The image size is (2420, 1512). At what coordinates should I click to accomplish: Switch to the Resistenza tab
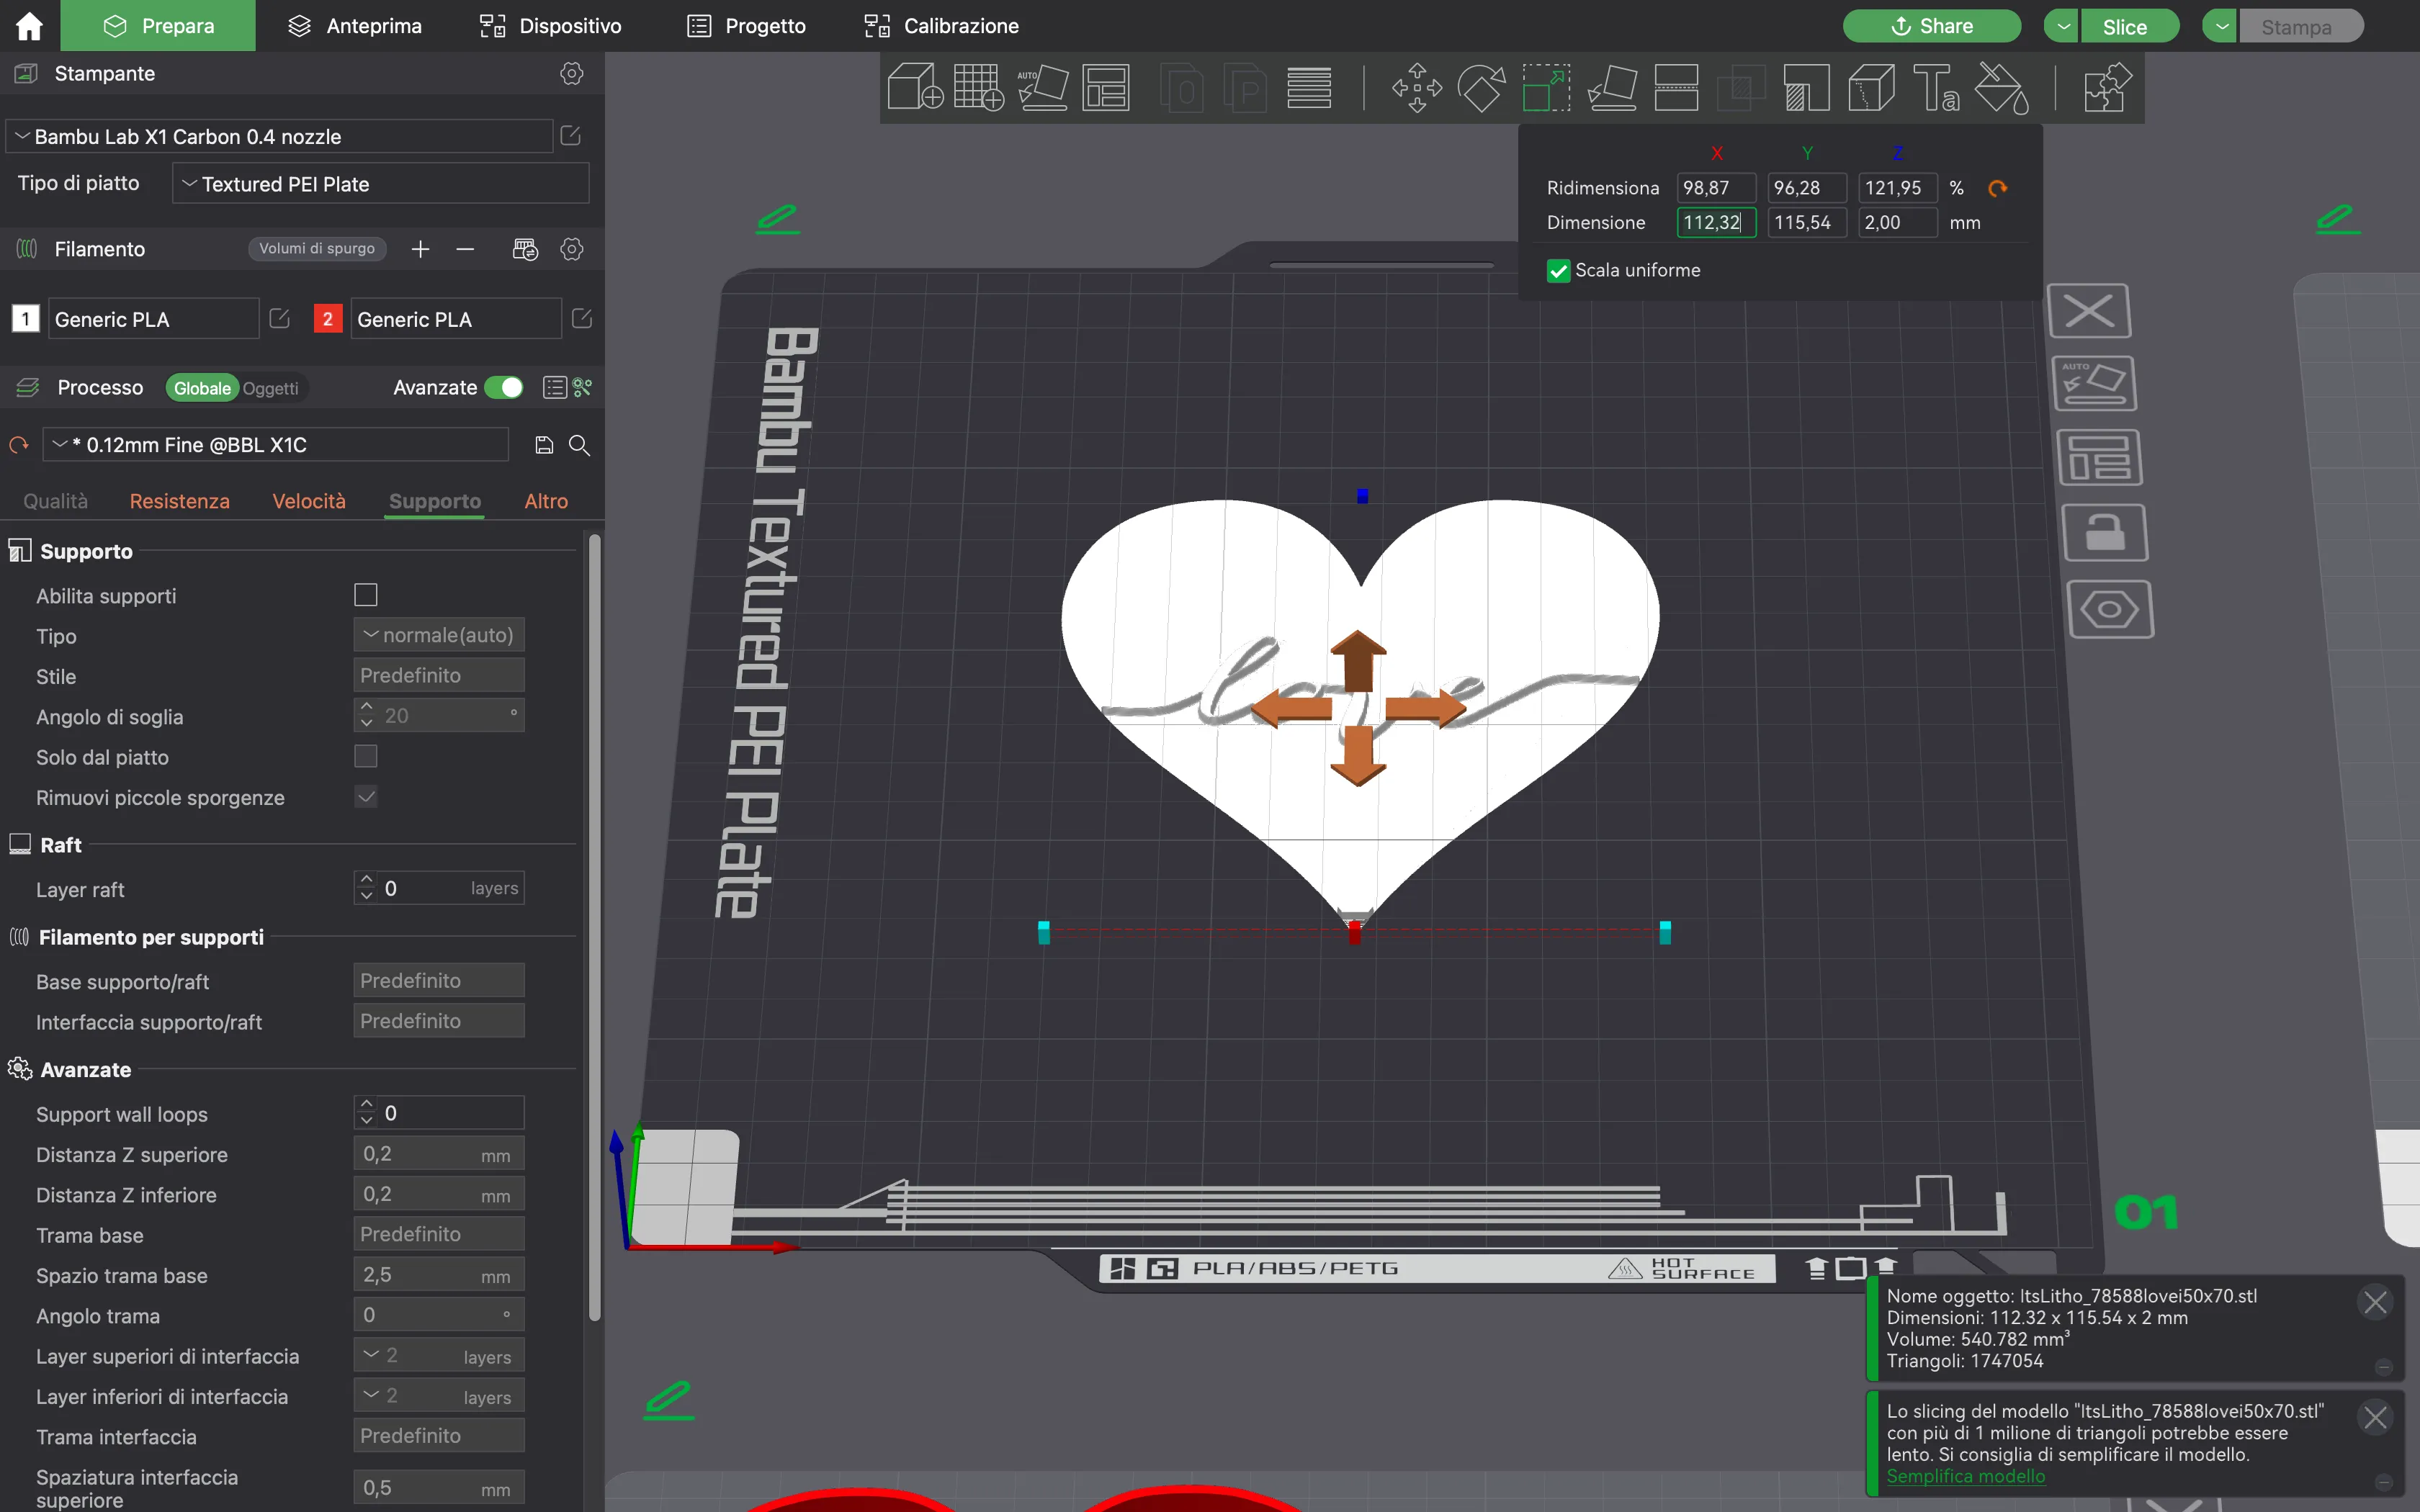[x=180, y=501]
